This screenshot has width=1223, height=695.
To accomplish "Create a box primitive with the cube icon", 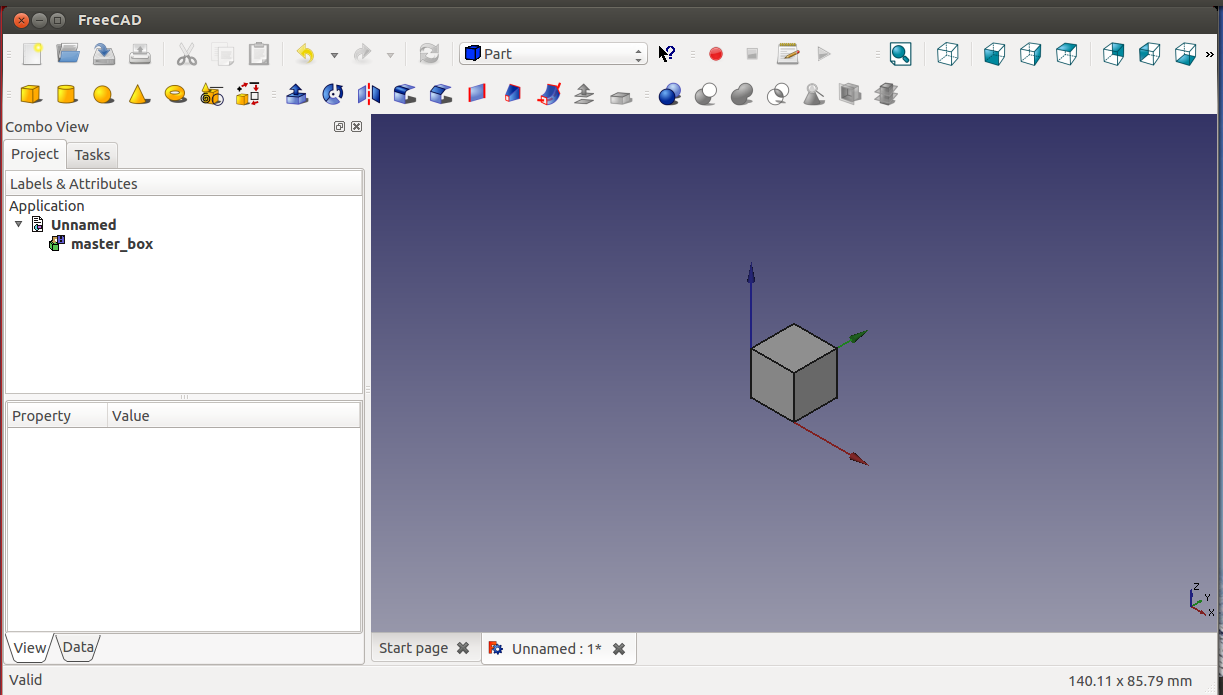I will (x=31, y=94).
